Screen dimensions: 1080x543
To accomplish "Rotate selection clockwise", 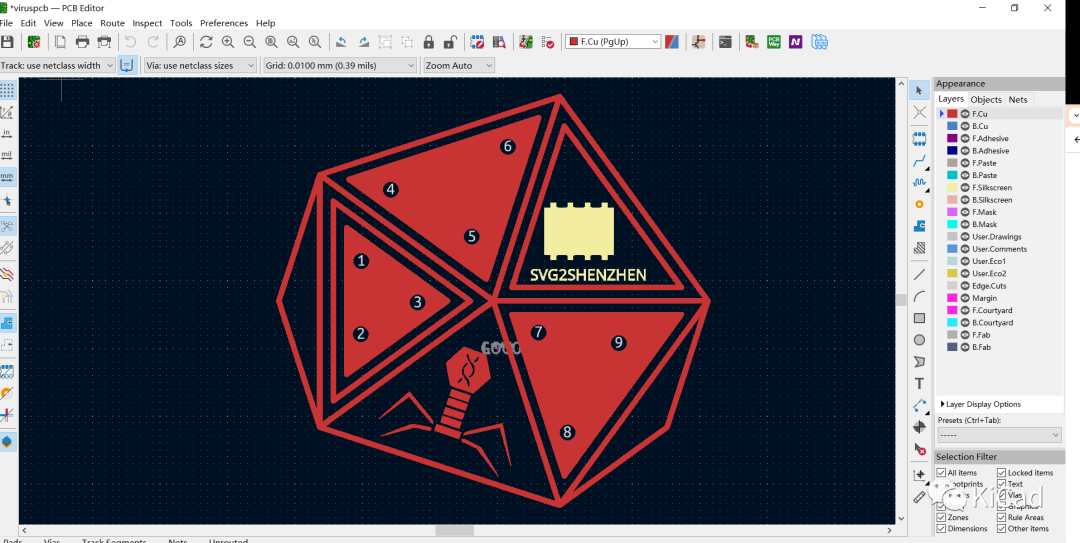I will click(x=363, y=42).
